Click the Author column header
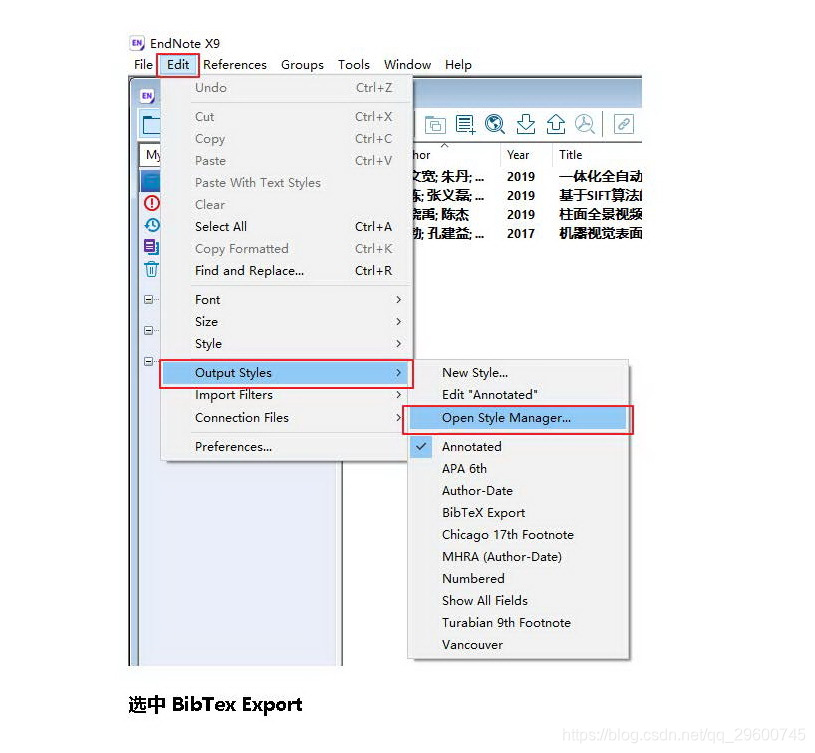815x753 pixels. coord(456,155)
